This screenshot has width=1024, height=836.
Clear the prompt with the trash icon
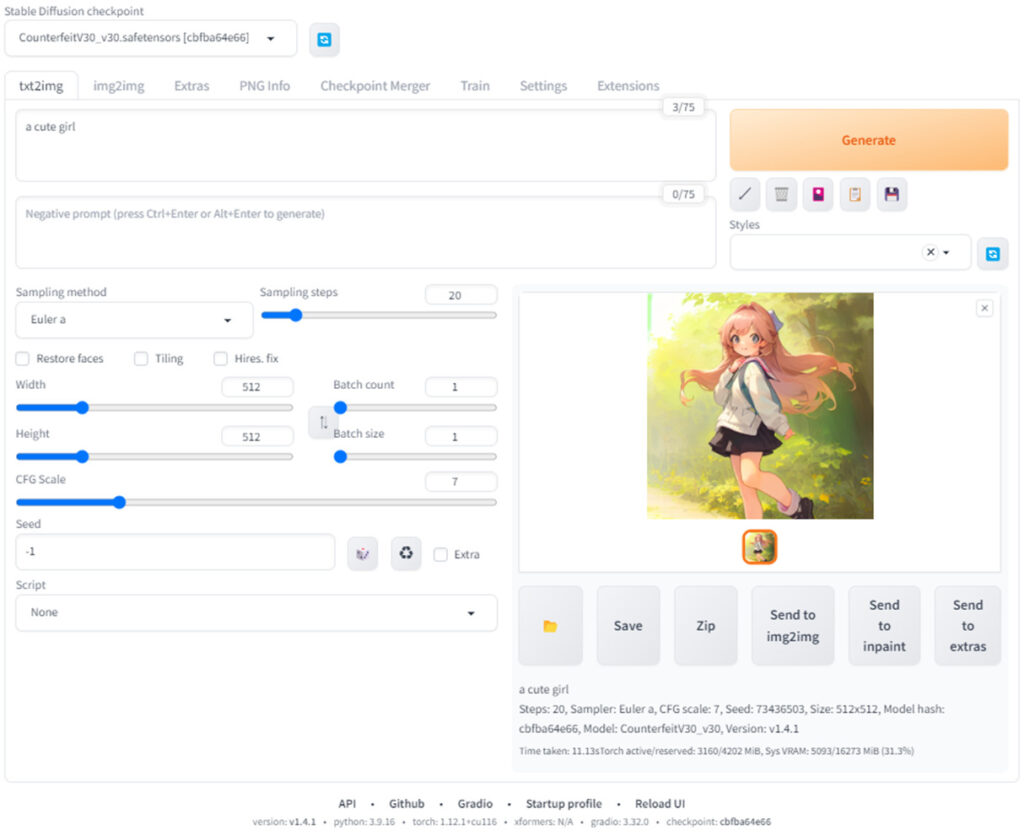tap(782, 194)
